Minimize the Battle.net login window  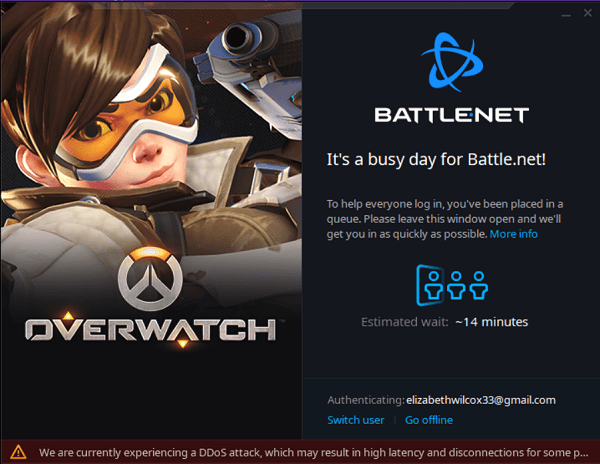(566, 15)
